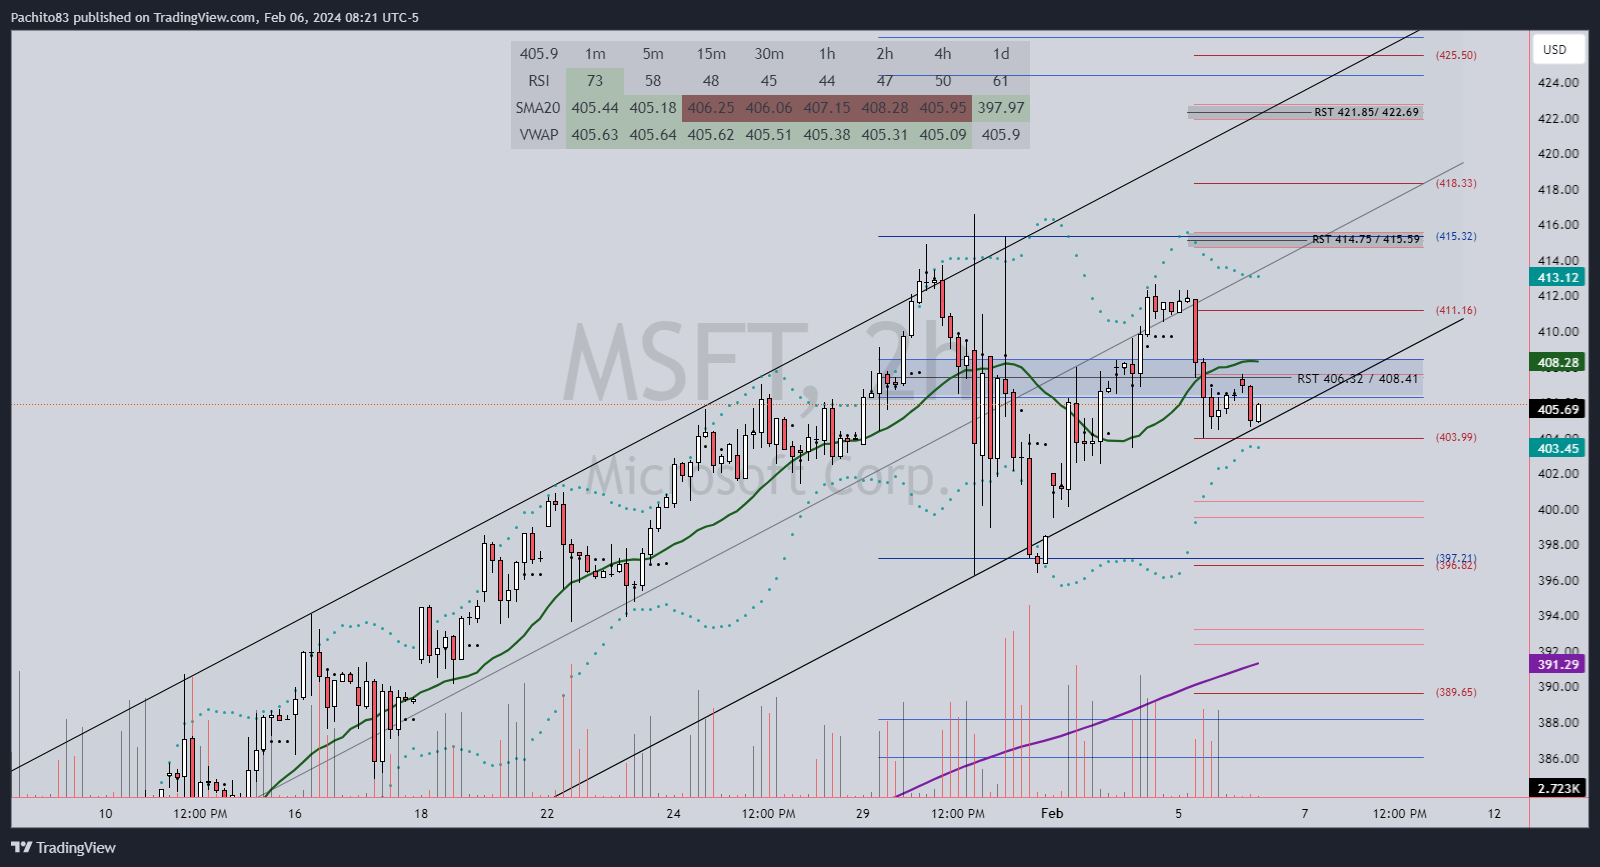Click the SMA20 value 407.15 cell

click(x=827, y=108)
